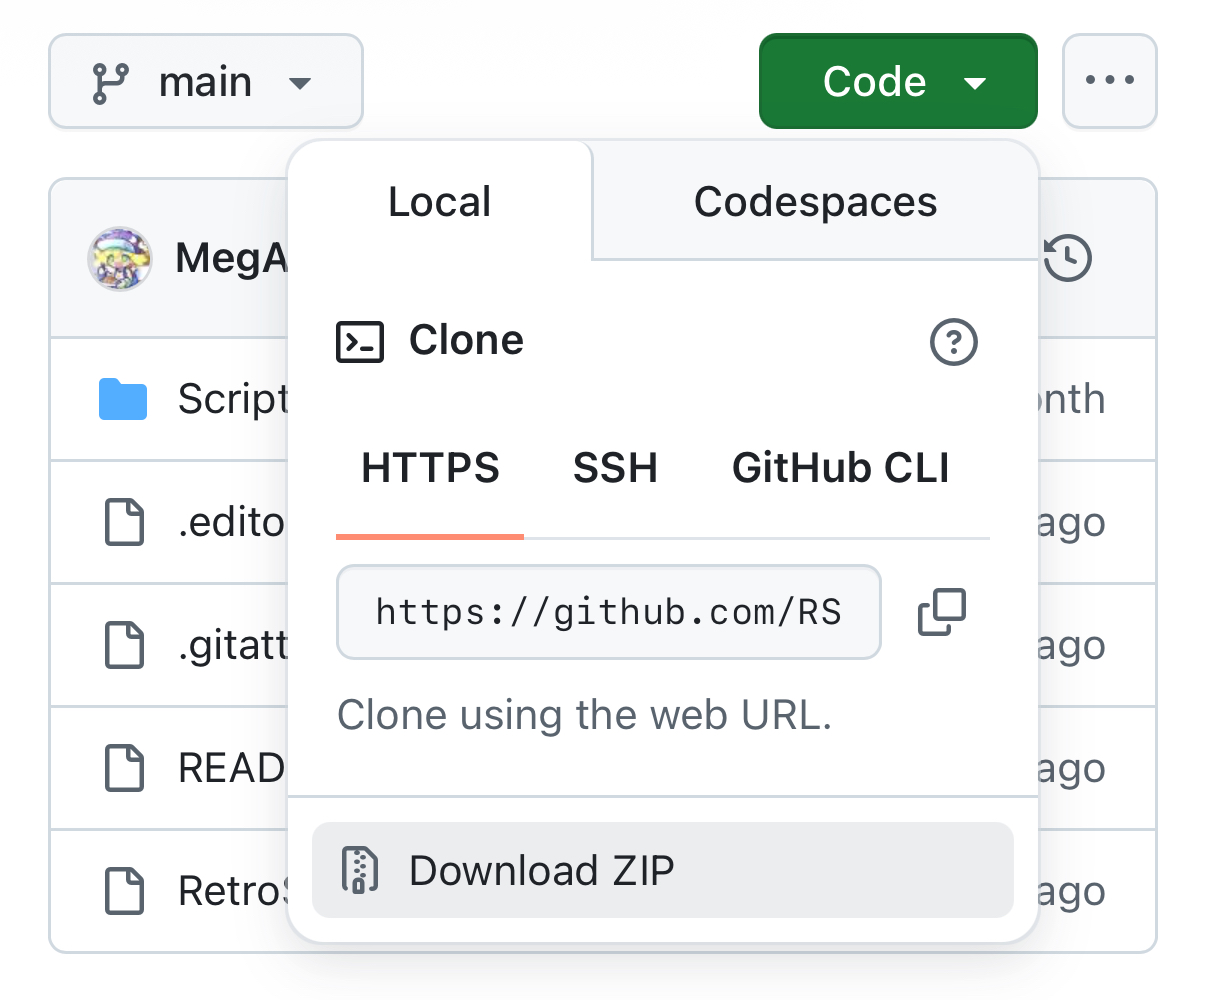Open the main branch selector dropdown
This screenshot has height=1000, width=1206.
(205, 82)
